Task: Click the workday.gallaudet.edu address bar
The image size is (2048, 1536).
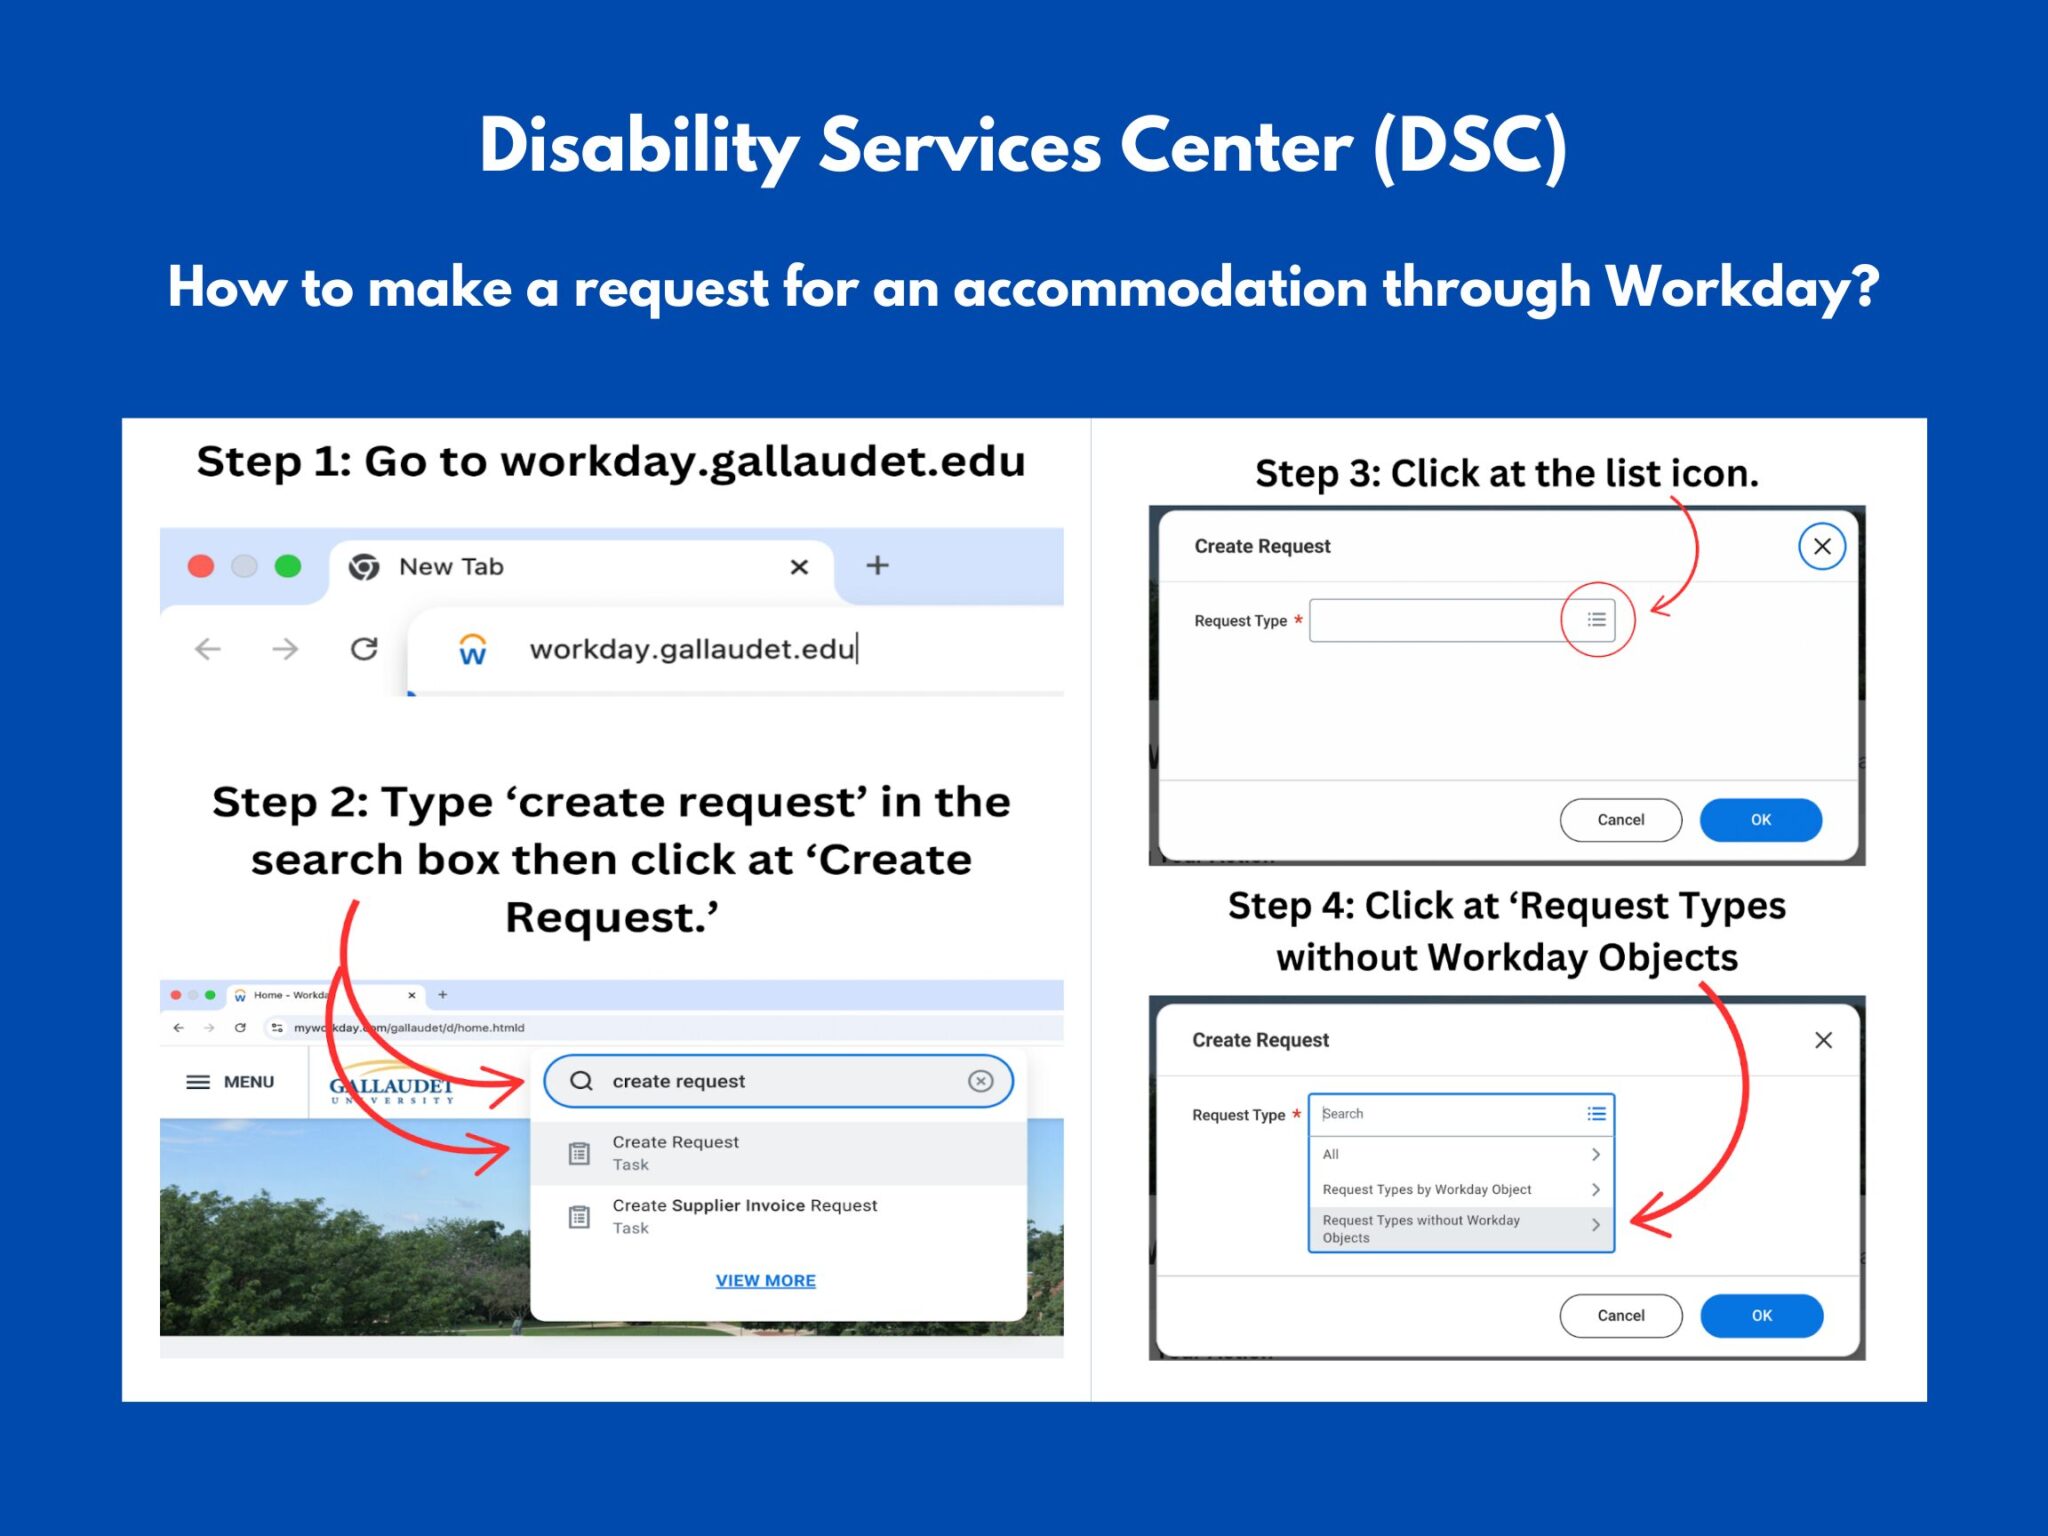Action: click(737, 649)
